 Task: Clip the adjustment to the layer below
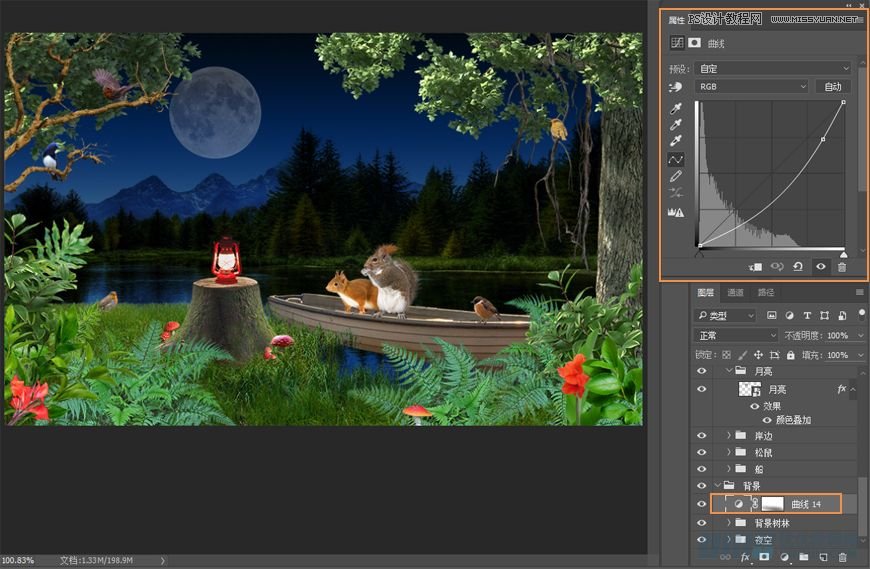(755, 267)
